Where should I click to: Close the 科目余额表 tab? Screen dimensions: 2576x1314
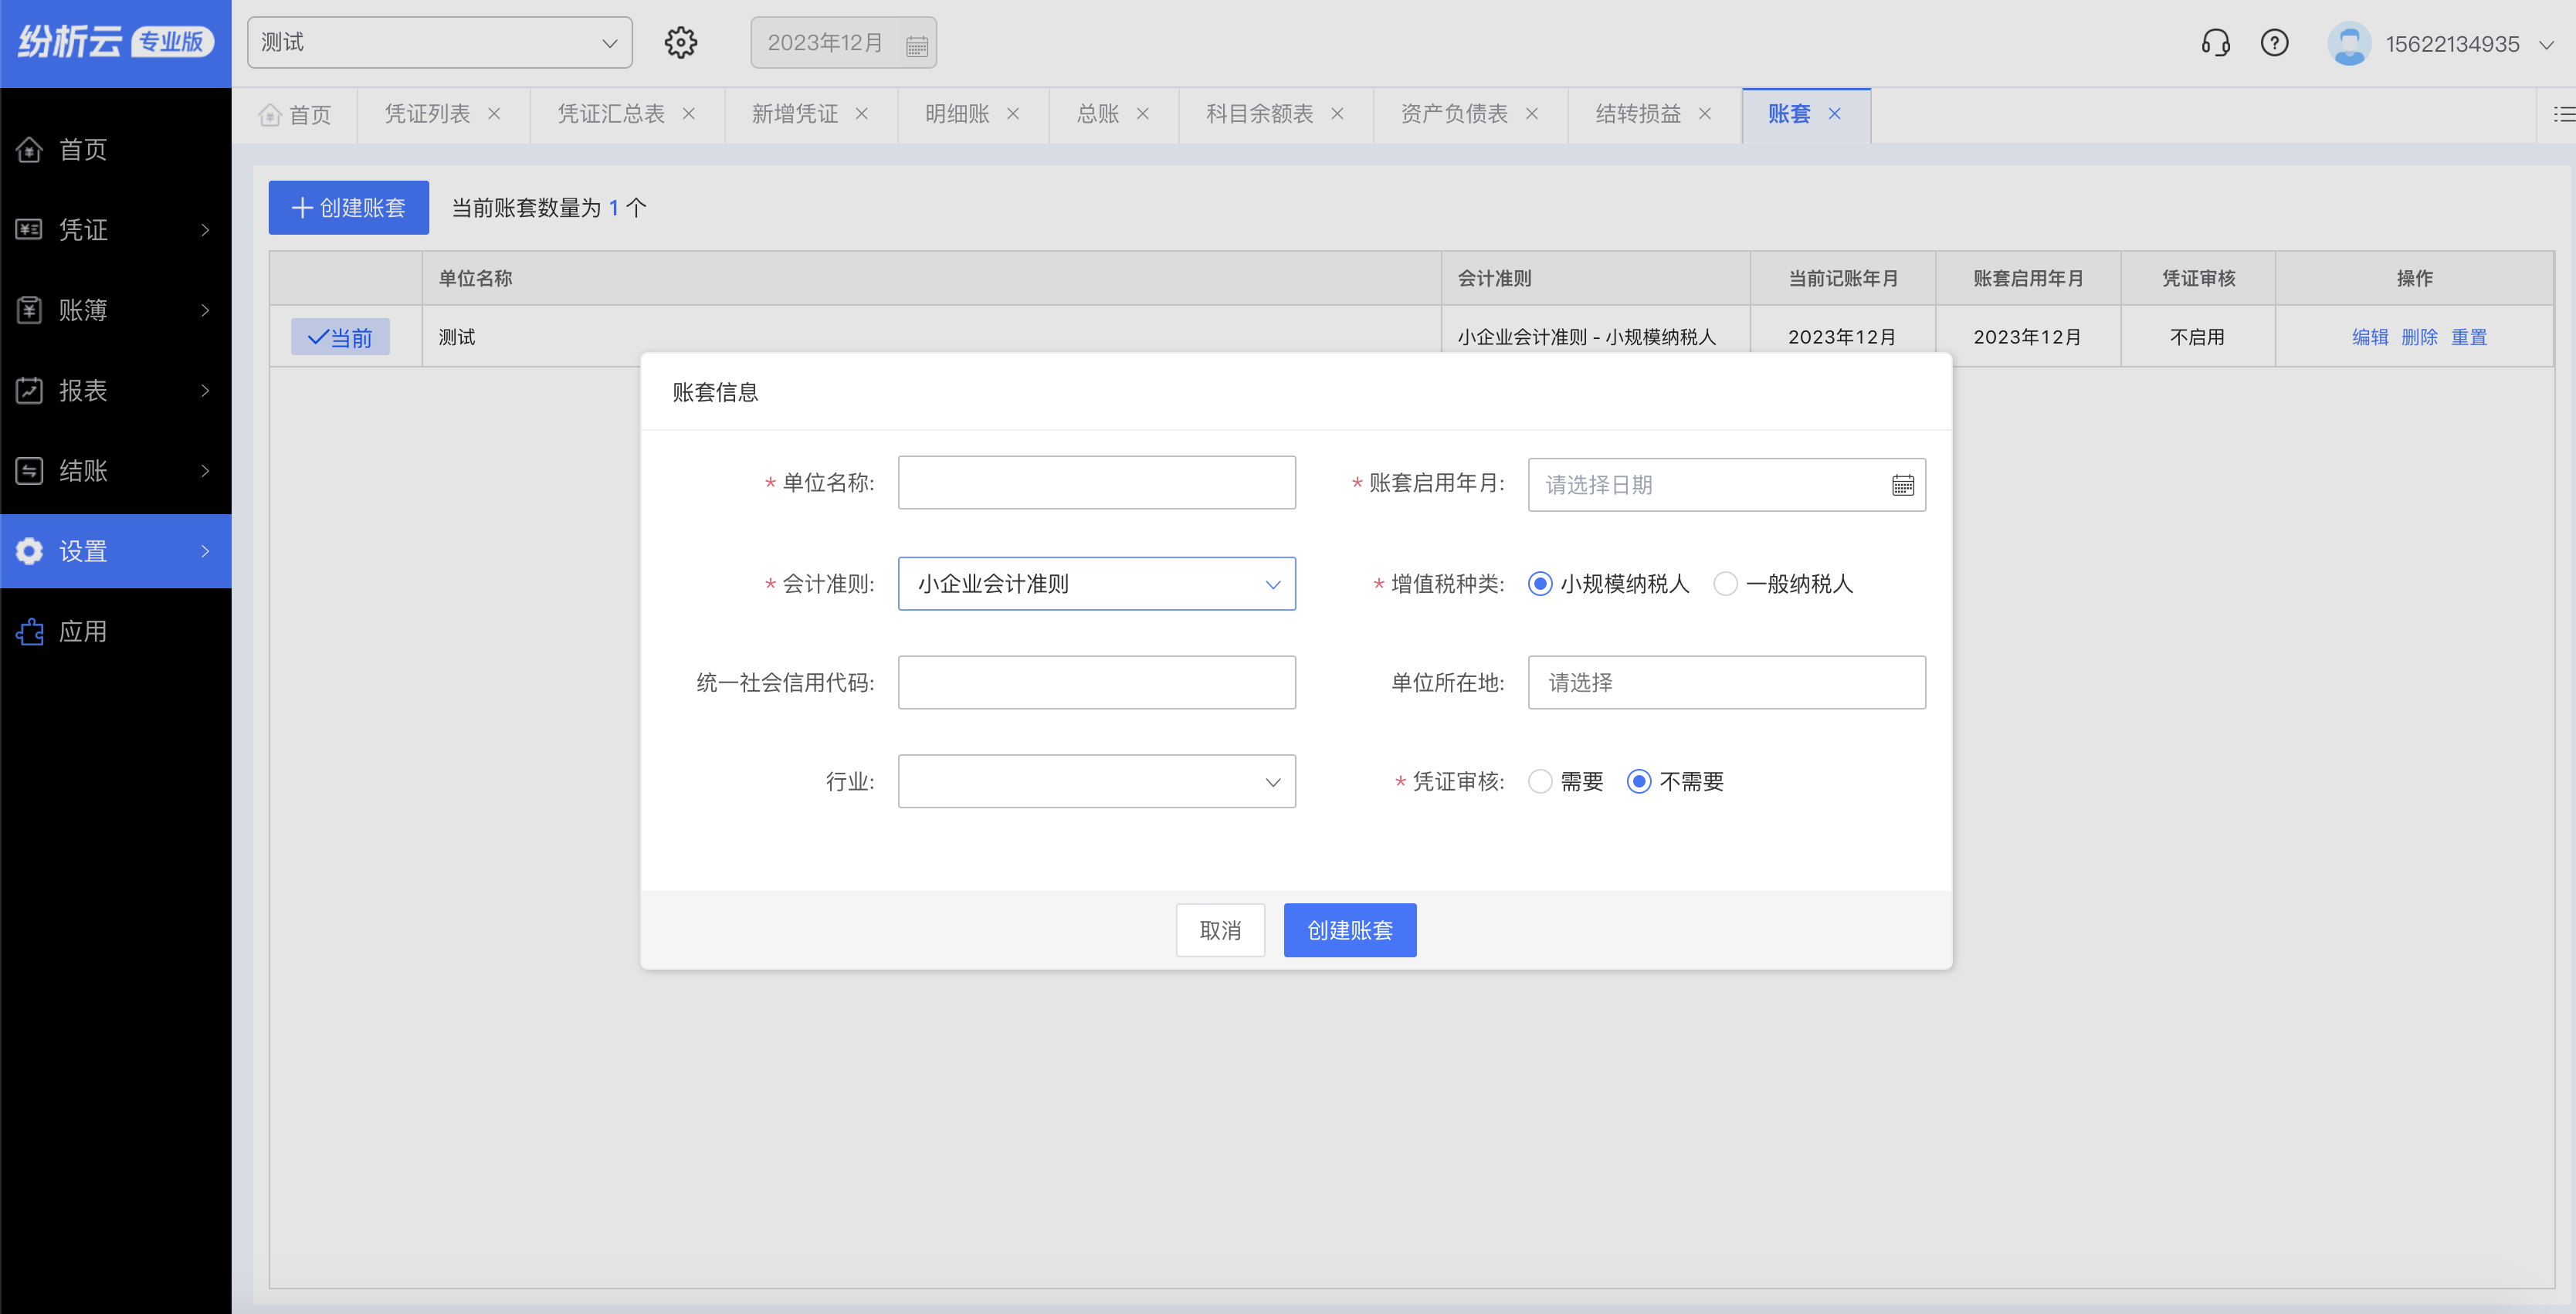pos(1337,114)
